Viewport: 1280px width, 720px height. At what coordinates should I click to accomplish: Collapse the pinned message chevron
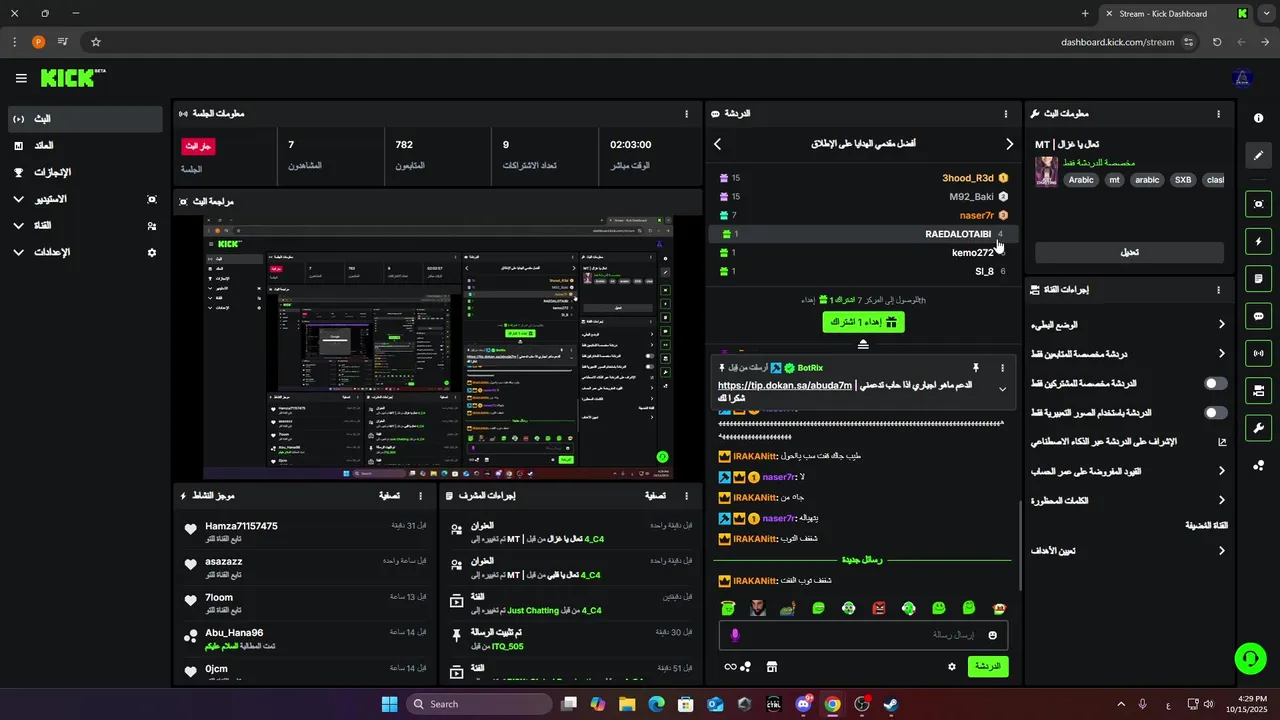[1002, 389]
